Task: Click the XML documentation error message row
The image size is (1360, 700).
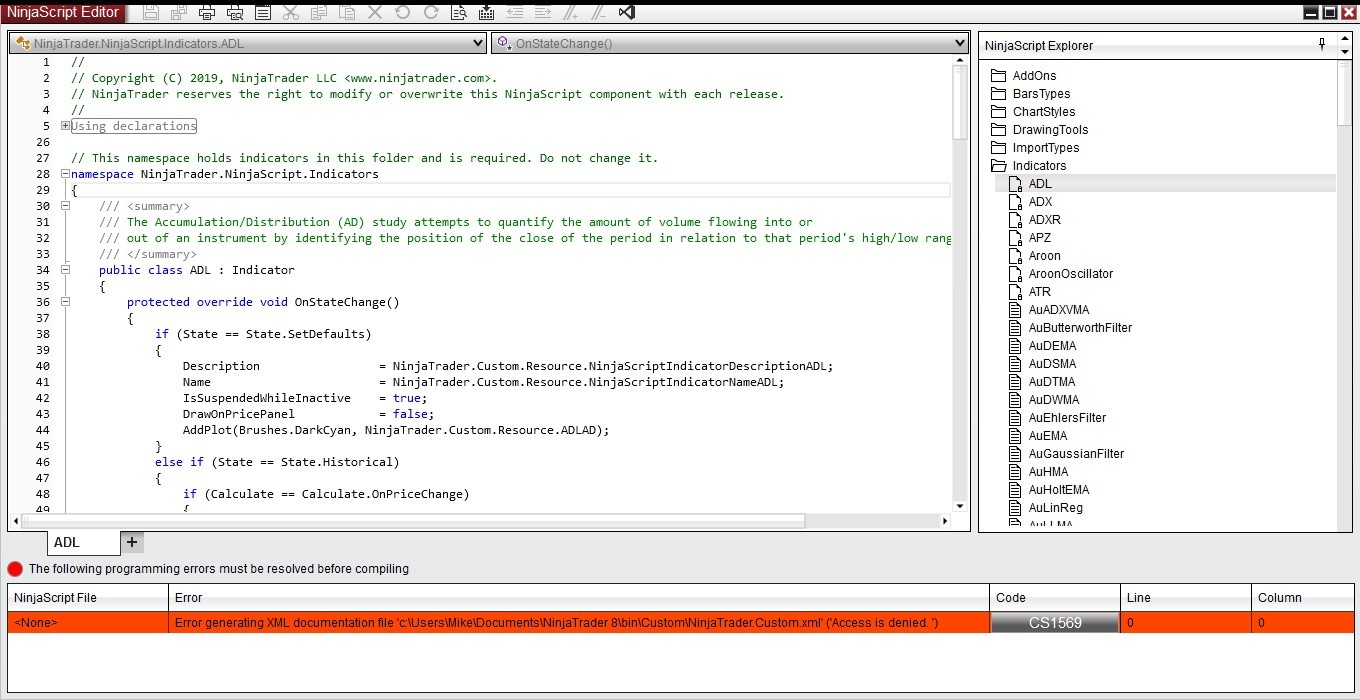Action: 680,622
